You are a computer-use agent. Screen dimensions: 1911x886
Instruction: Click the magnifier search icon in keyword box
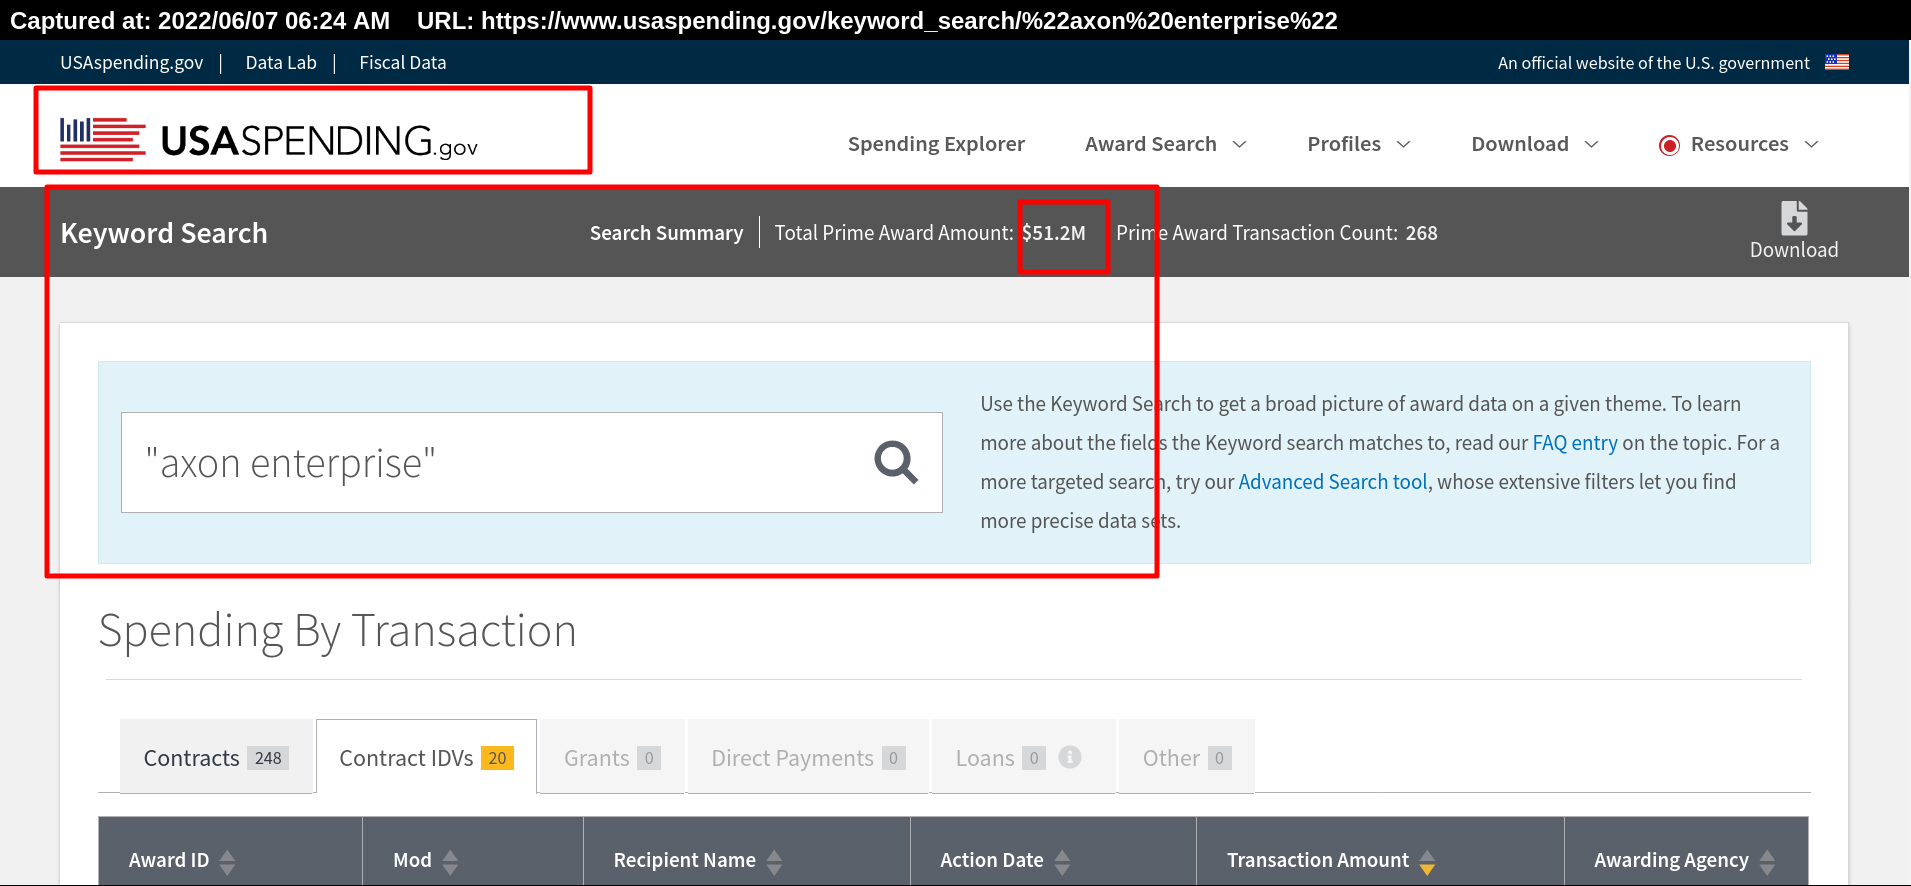click(x=896, y=463)
